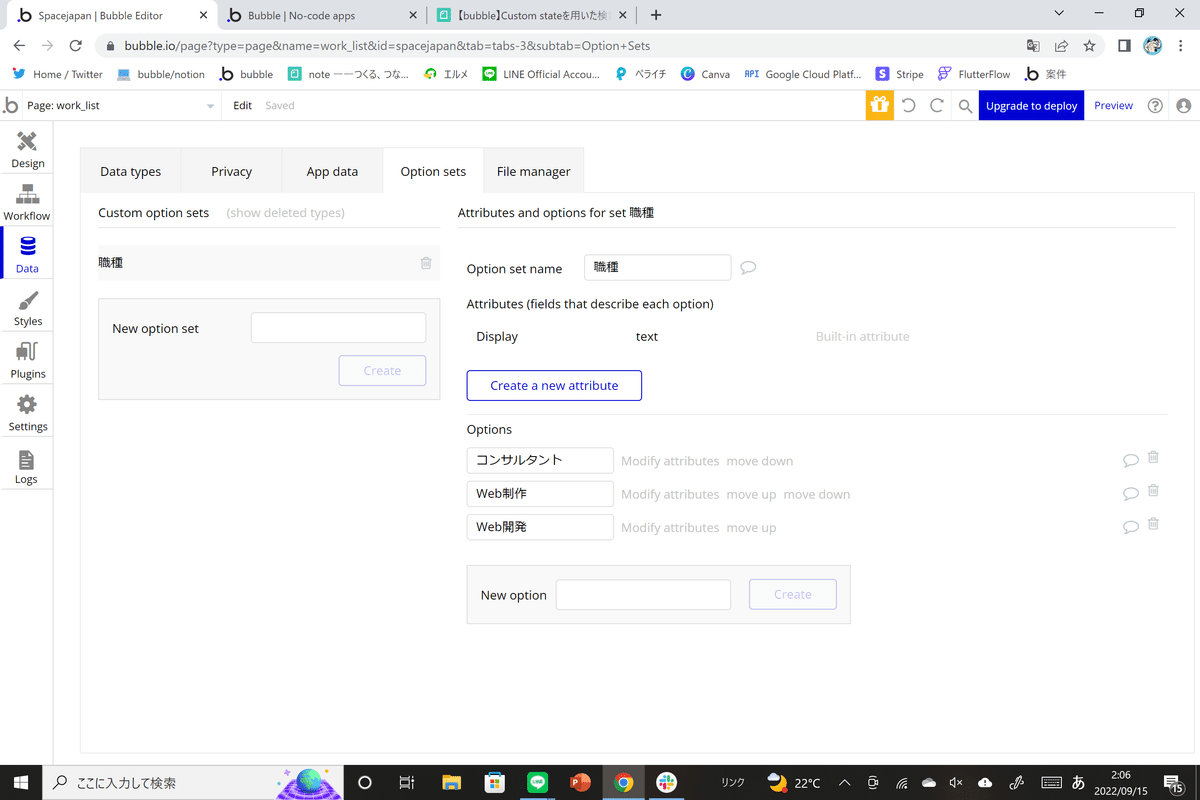Open the Design tab in sidebar

pos(27,149)
